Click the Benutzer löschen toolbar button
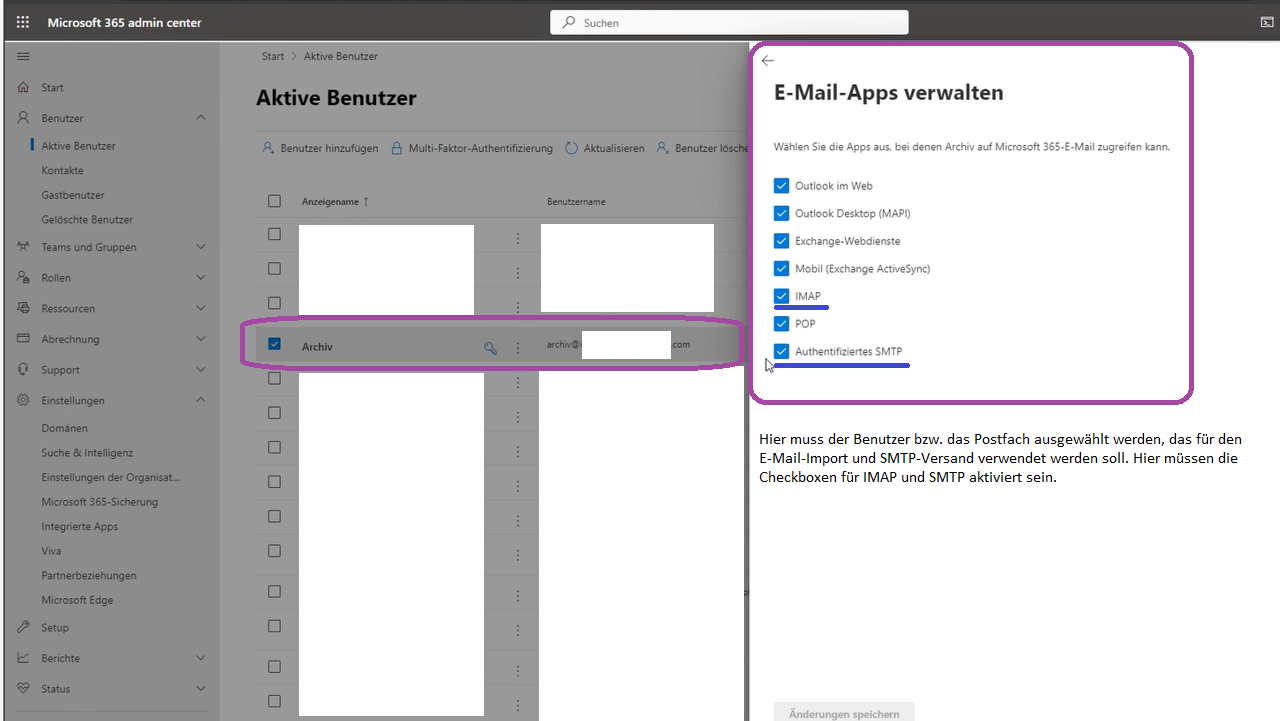 pos(702,148)
